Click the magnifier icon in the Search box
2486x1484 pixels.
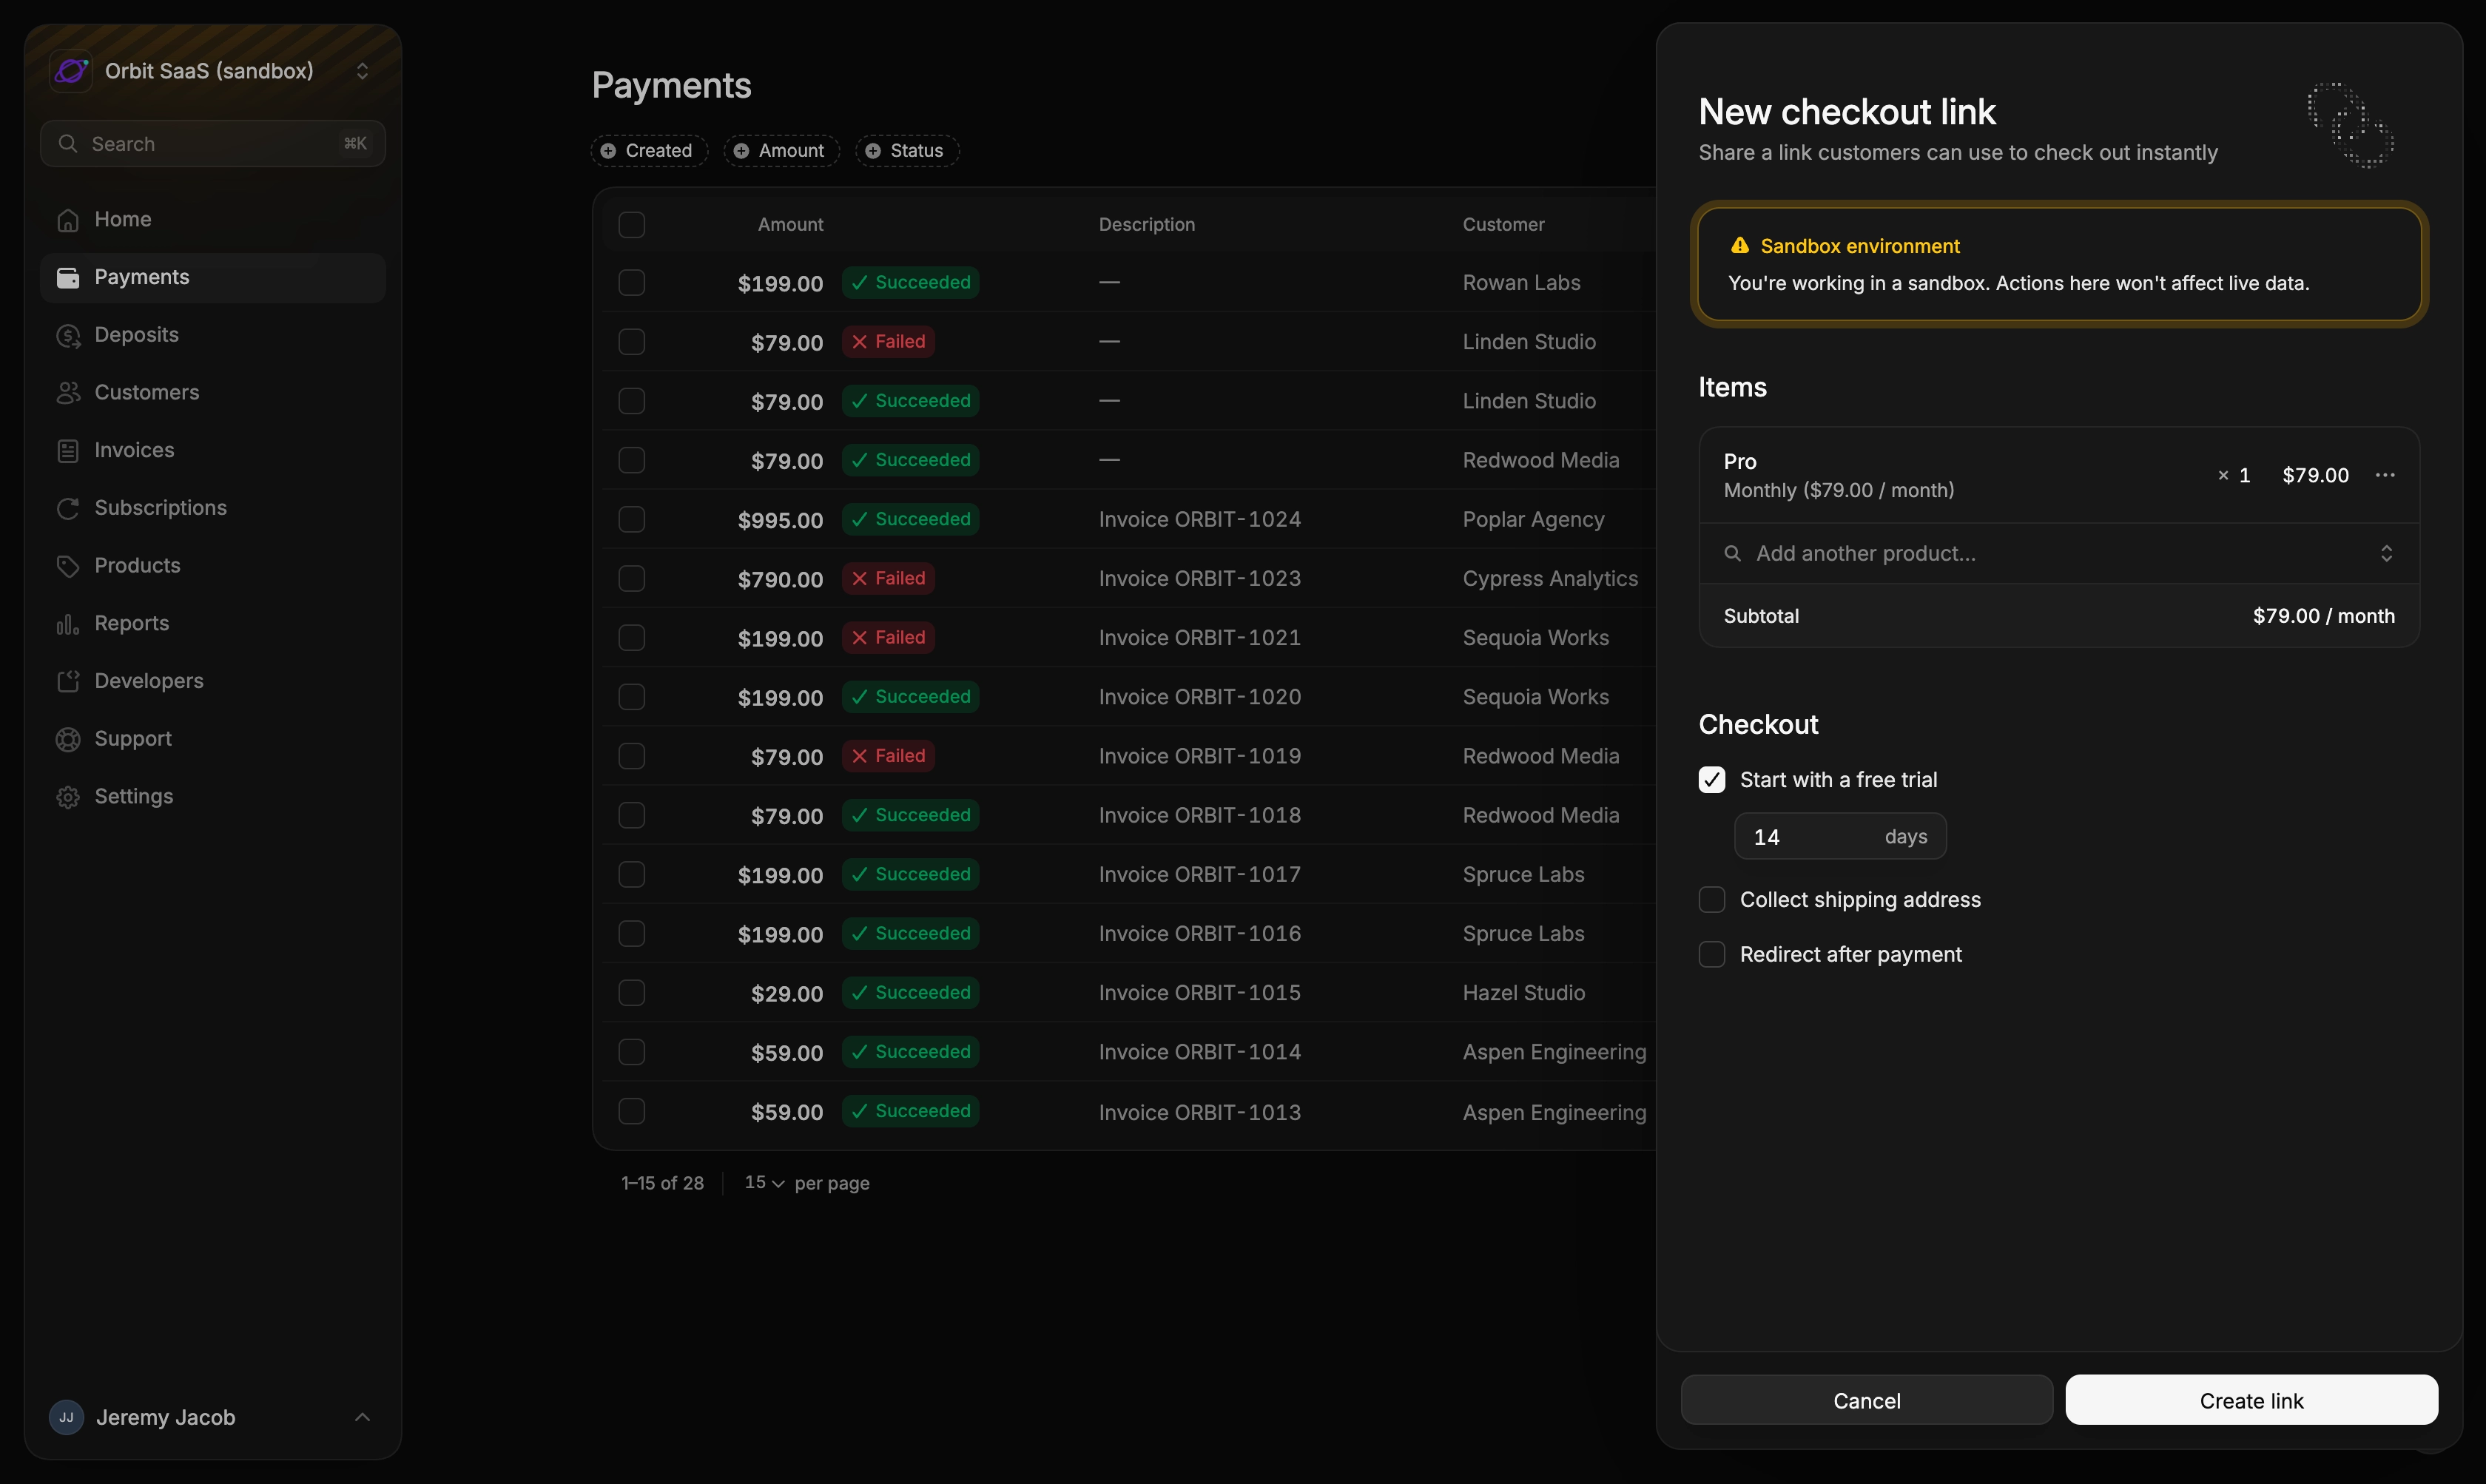coord(68,144)
